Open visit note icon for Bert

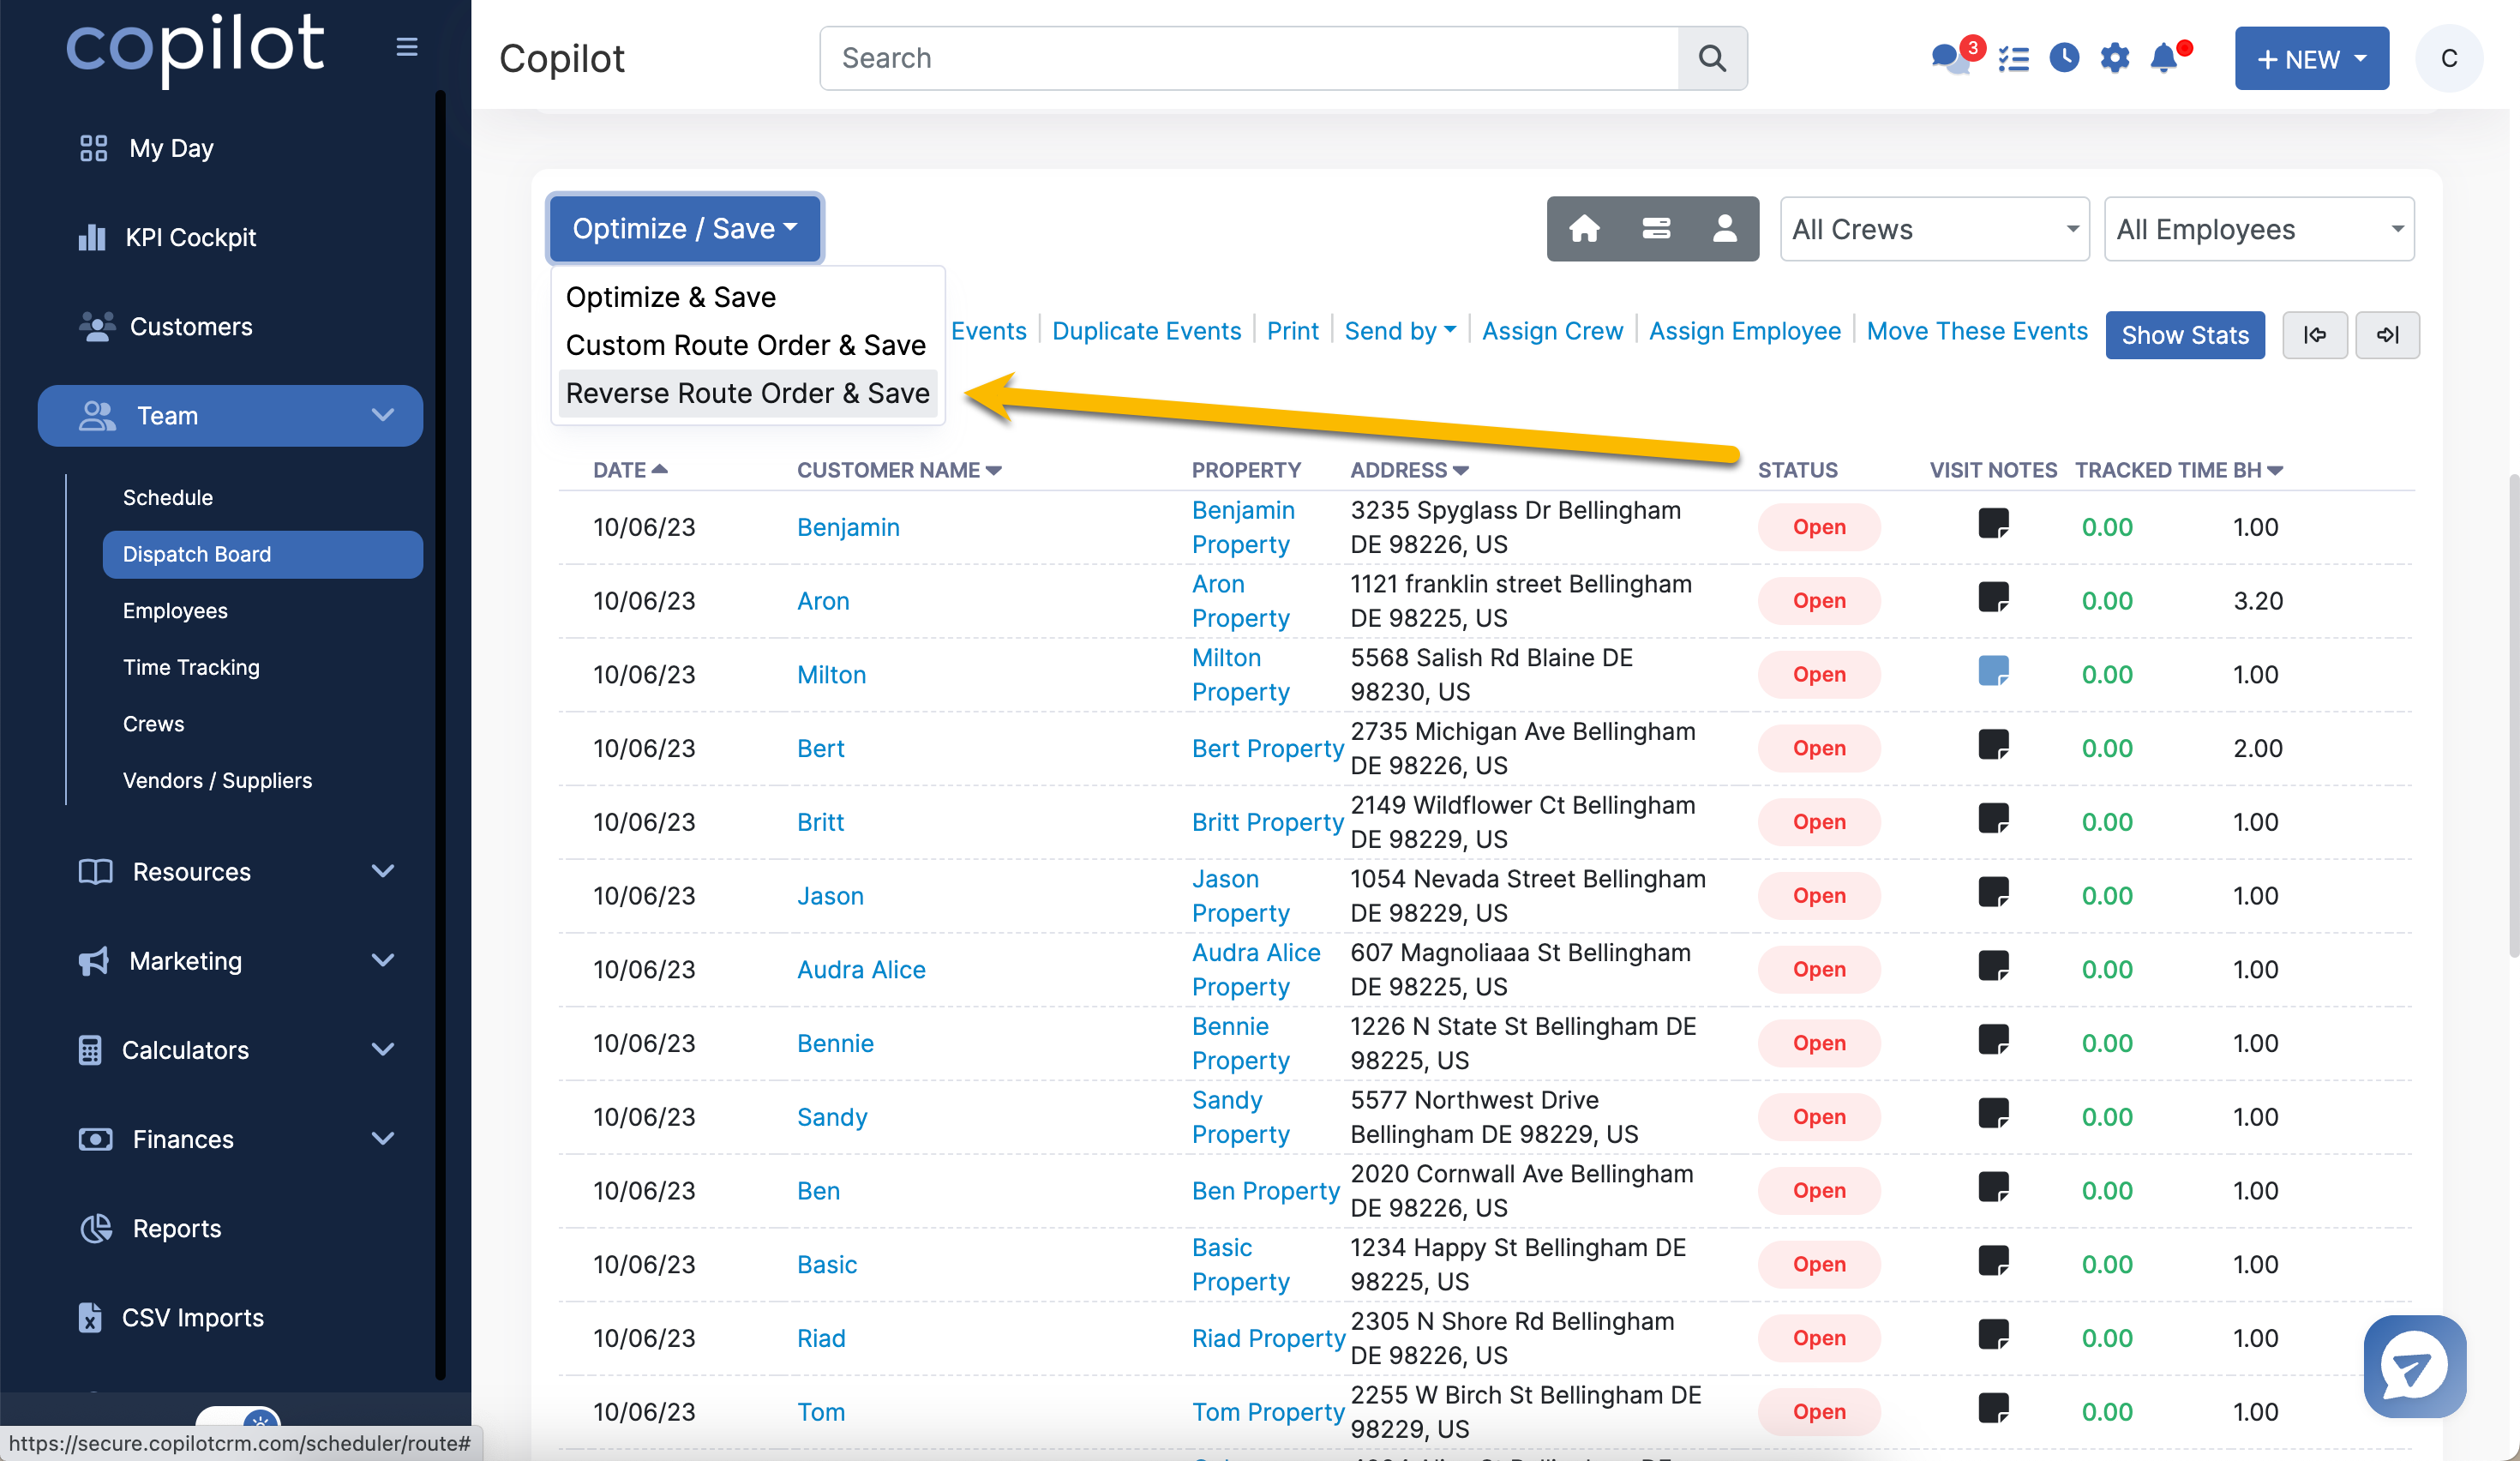[1993, 745]
